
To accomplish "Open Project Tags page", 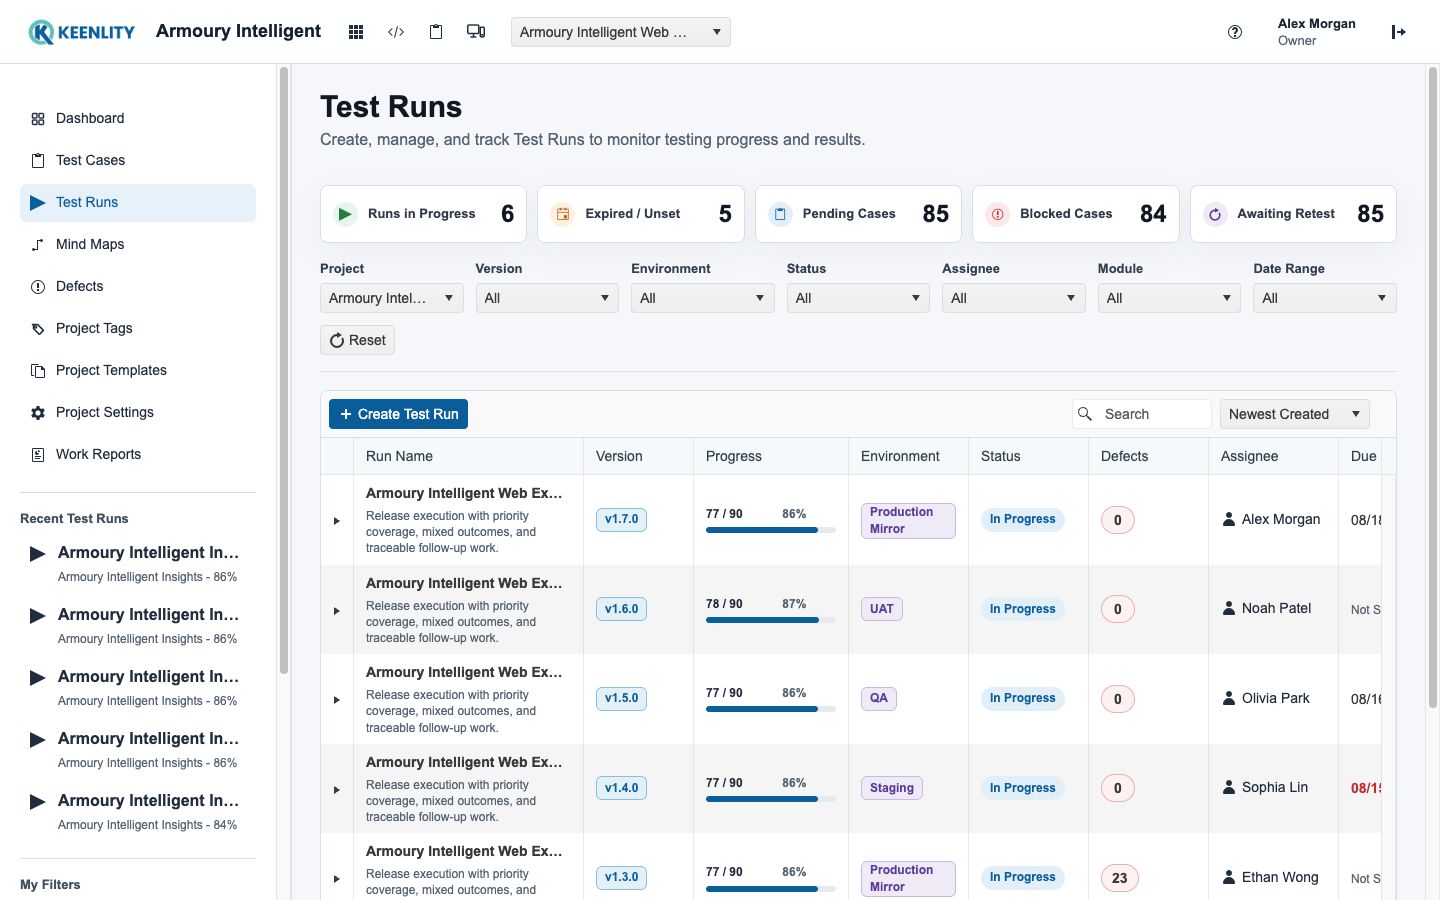I will [138, 328].
